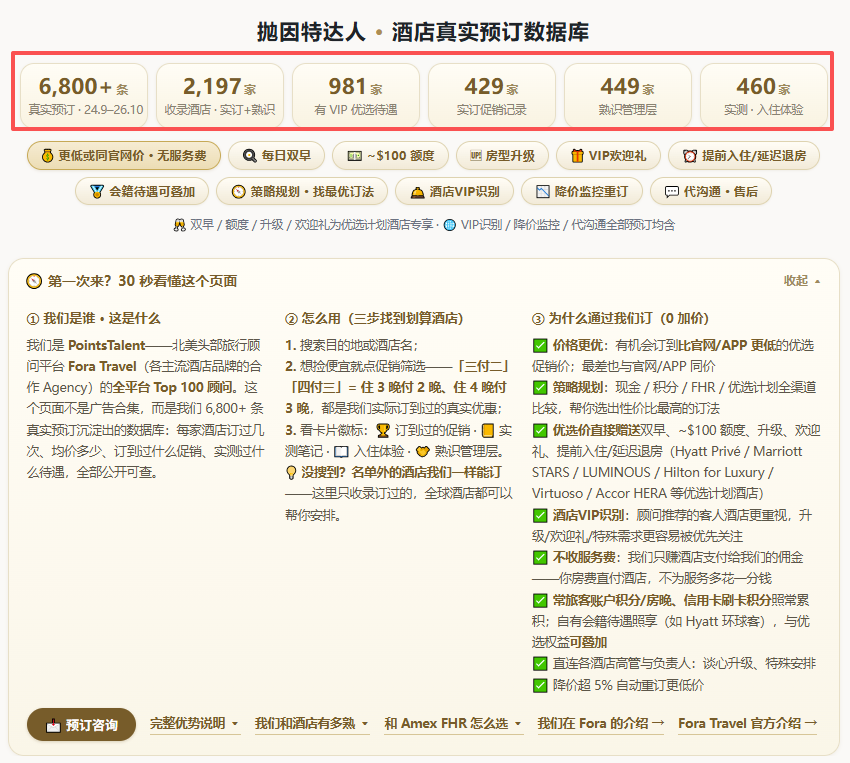
Task: Select the 代沟通·售后 chip
Action: 711,192
